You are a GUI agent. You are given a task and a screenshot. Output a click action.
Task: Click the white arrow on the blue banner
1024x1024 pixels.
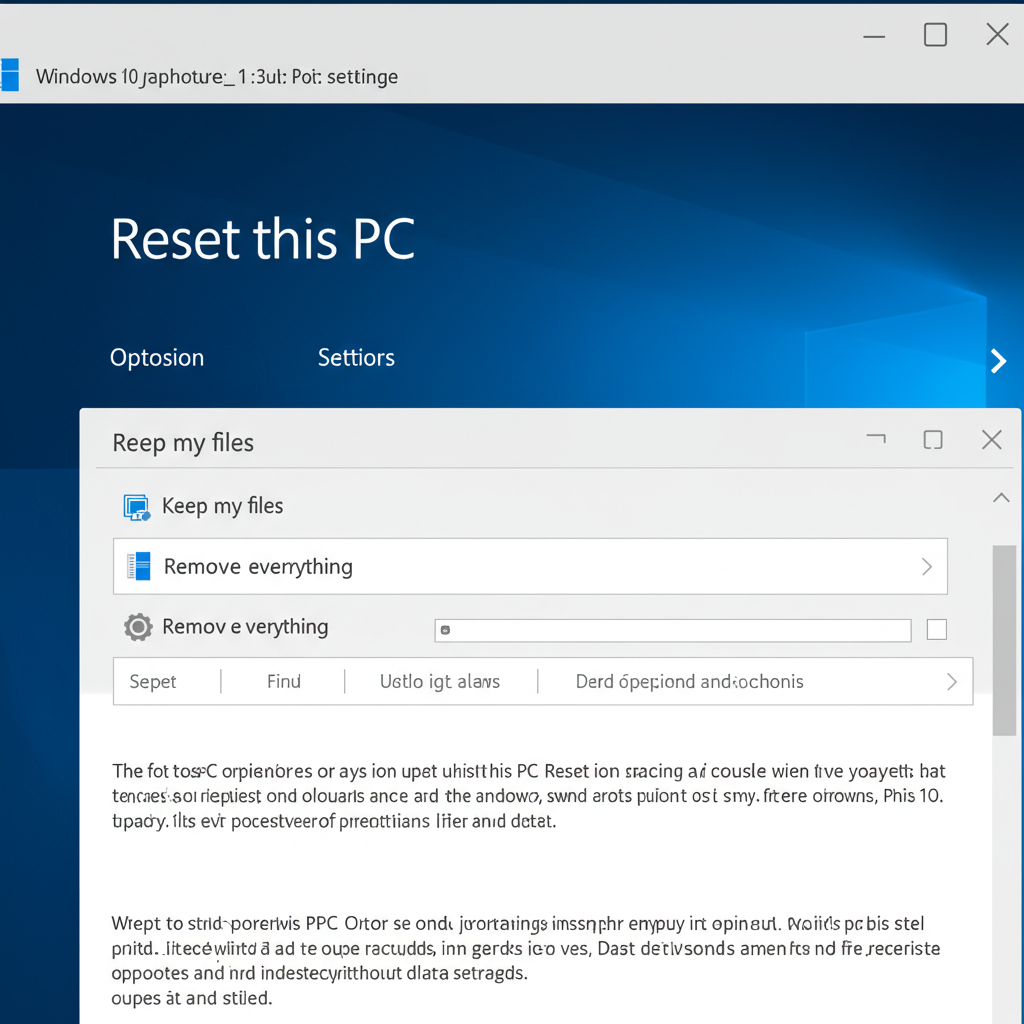tap(998, 360)
